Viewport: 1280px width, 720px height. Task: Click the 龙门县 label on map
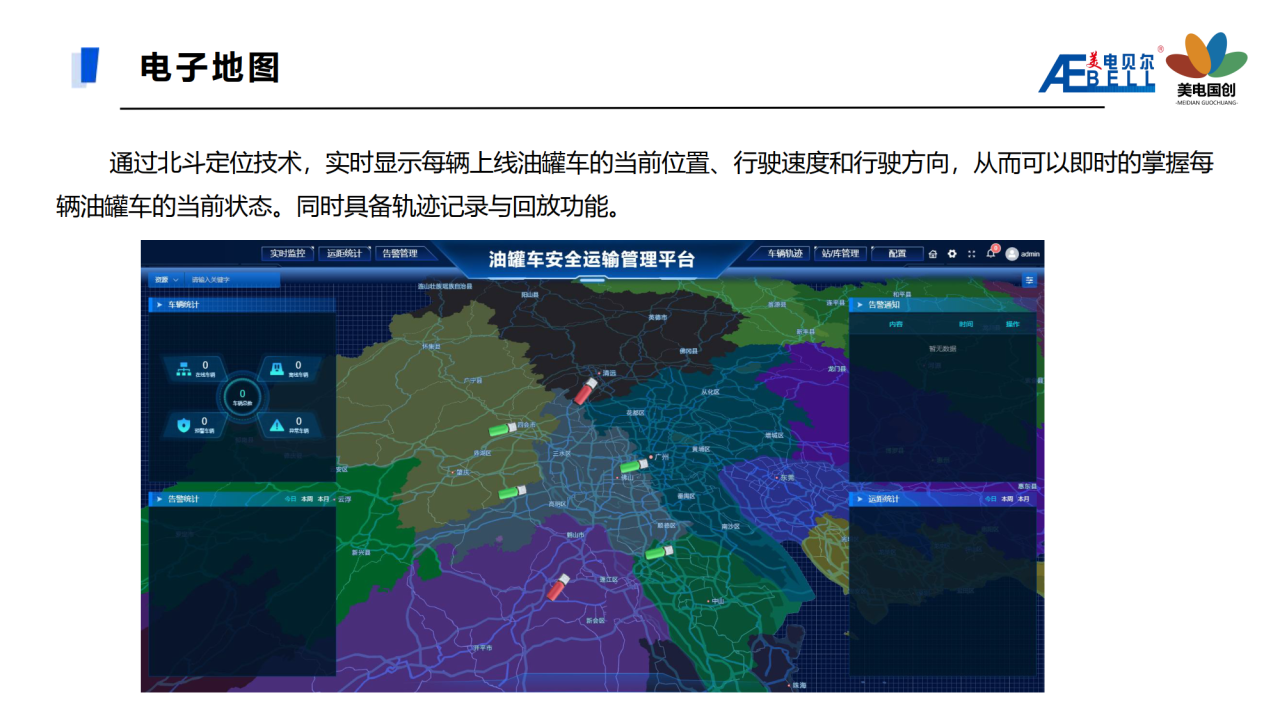tap(837, 368)
